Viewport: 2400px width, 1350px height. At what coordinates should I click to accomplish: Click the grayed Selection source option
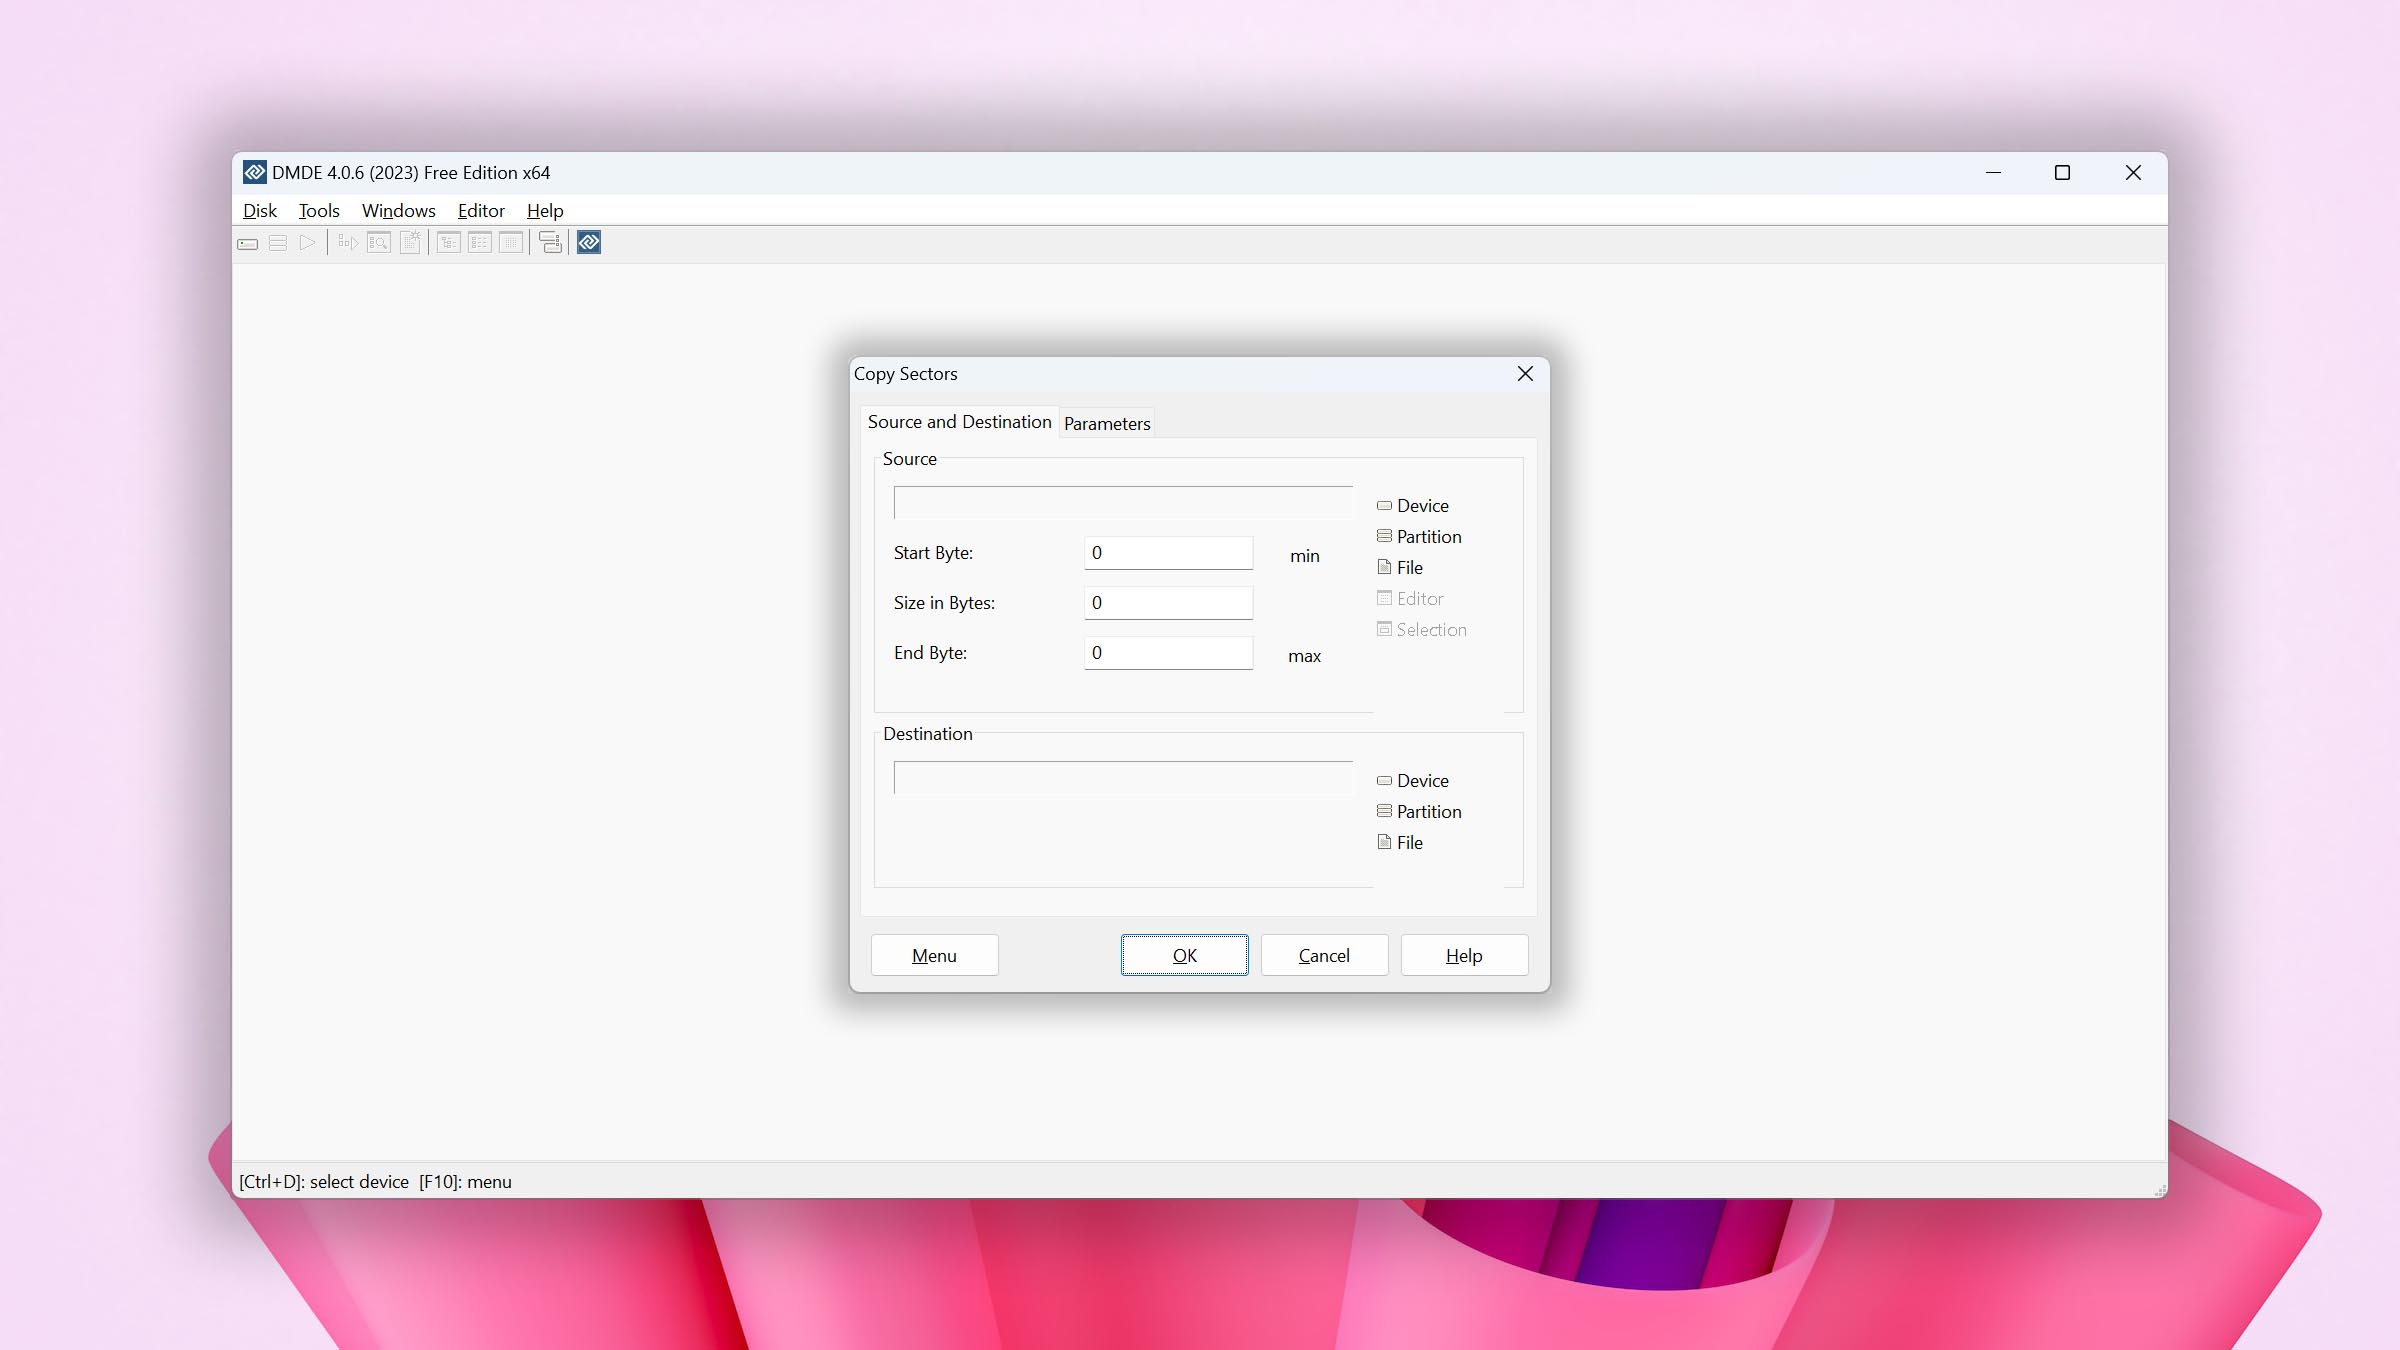pyautogui.click(x=1421, y=630)
